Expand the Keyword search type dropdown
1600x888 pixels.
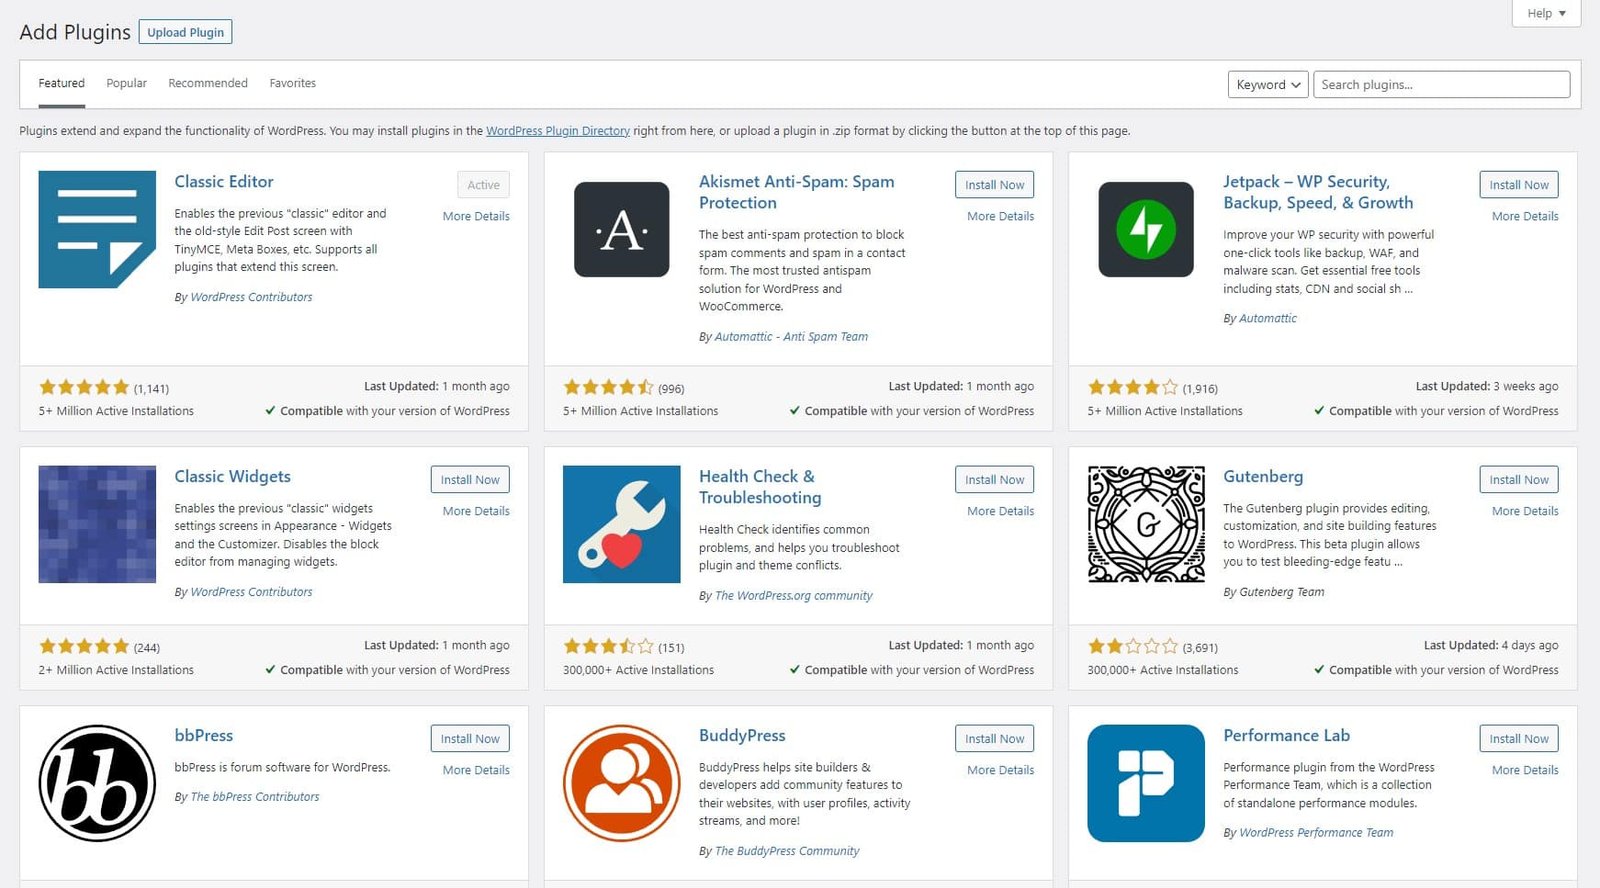[1267, 85]
